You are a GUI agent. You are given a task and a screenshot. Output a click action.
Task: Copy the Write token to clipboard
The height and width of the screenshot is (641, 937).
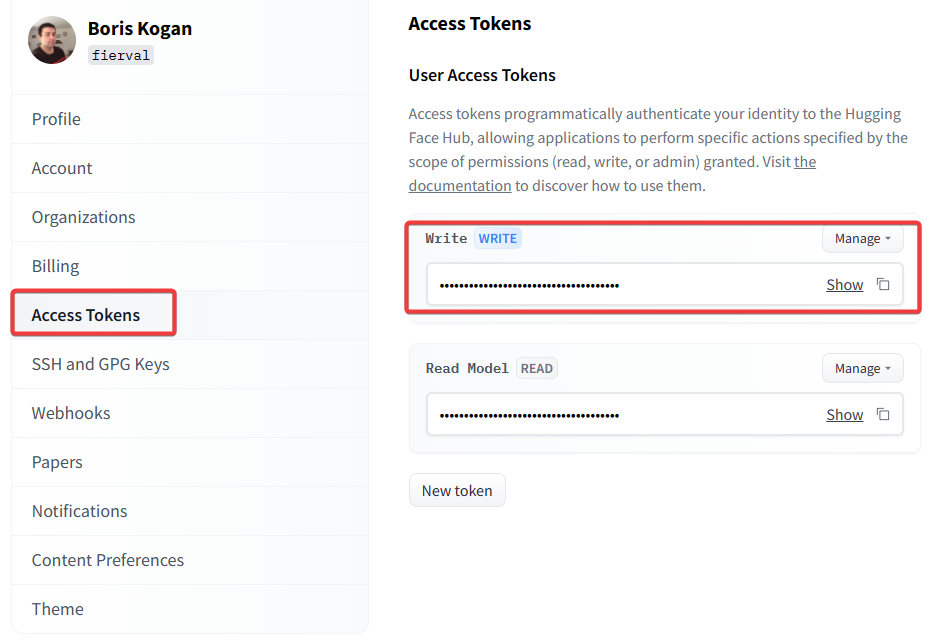pyautogui.click(x=883, y=285)
